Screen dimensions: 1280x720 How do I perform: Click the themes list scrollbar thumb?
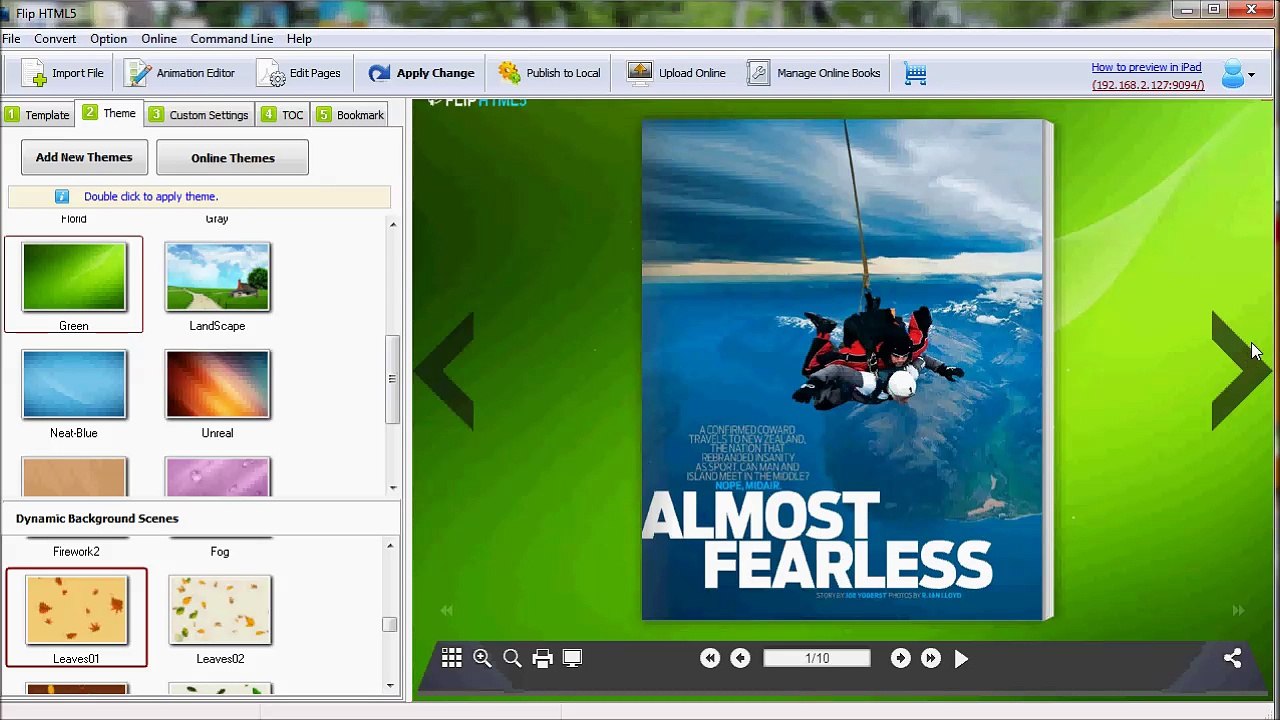click(x=392, y=378)
